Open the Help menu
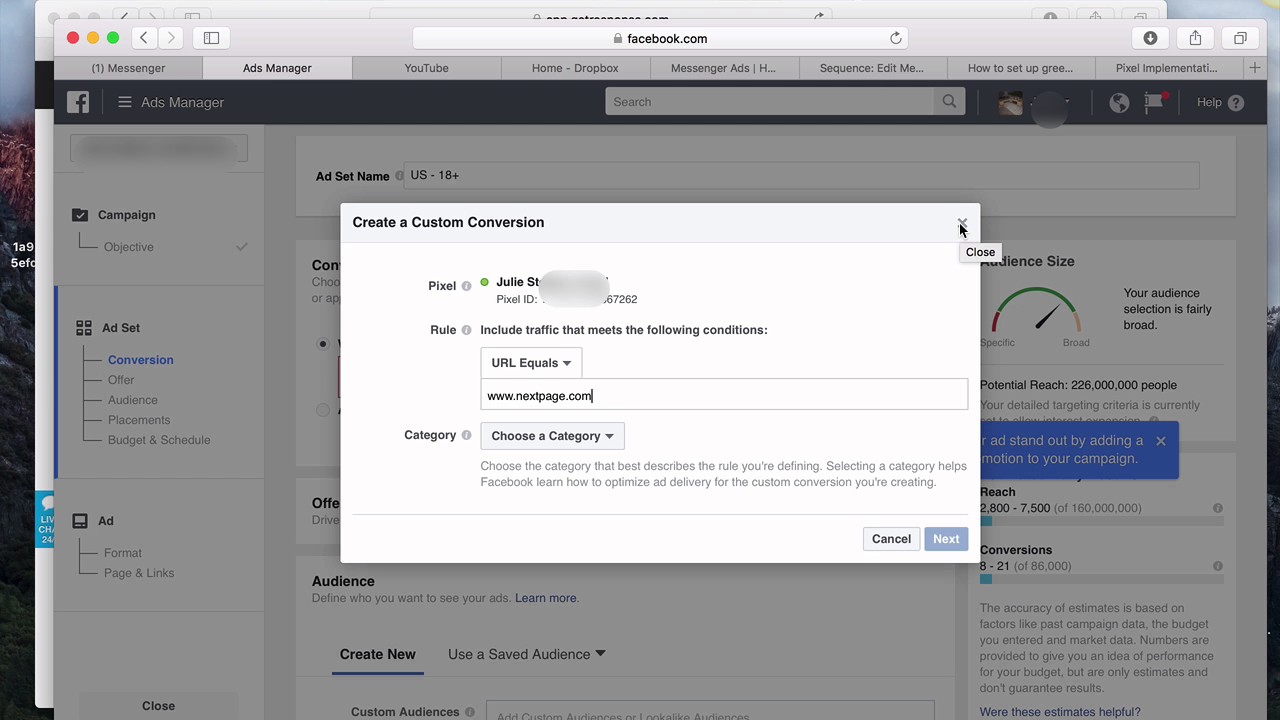This screenshot has height=720, width=1280. [1220, 102]
